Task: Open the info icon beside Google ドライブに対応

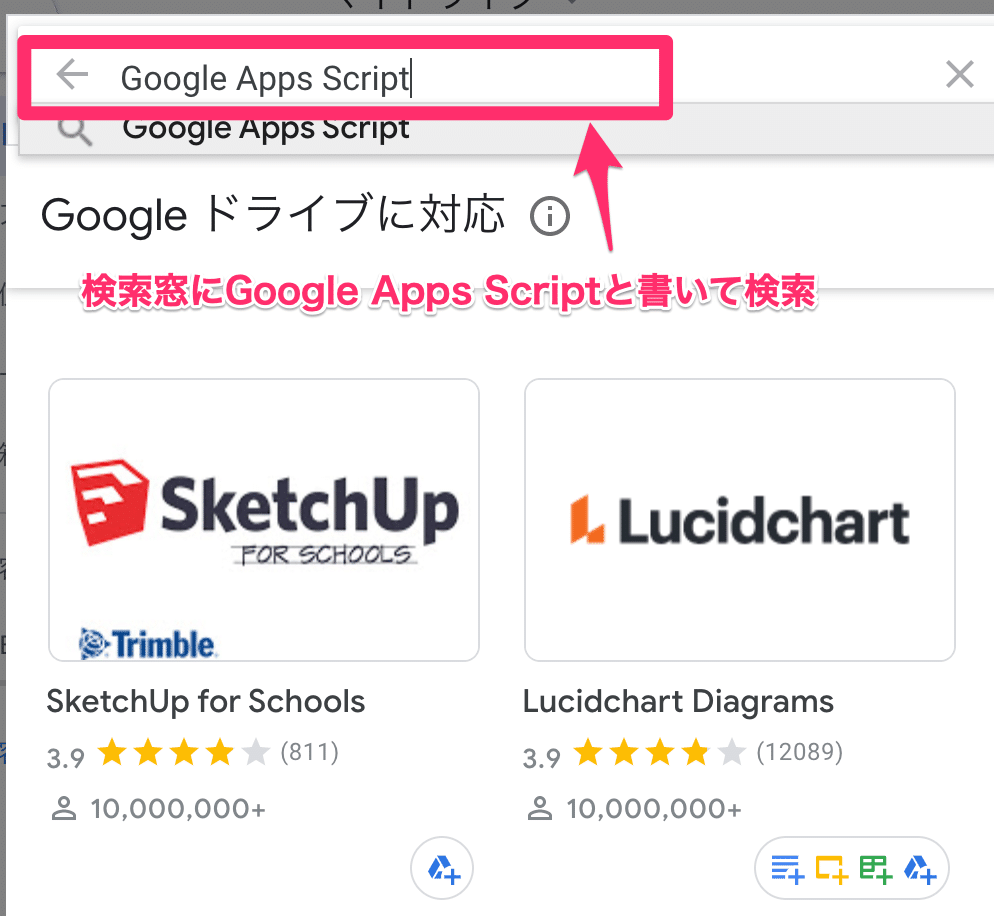Action: point(549,216)
